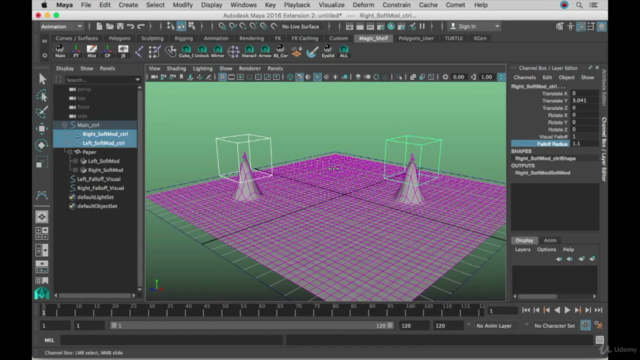This screenshot has width=640, height=360.
Task: Click the Outliner horizontal scrollbar
Action: coord(95,296)
